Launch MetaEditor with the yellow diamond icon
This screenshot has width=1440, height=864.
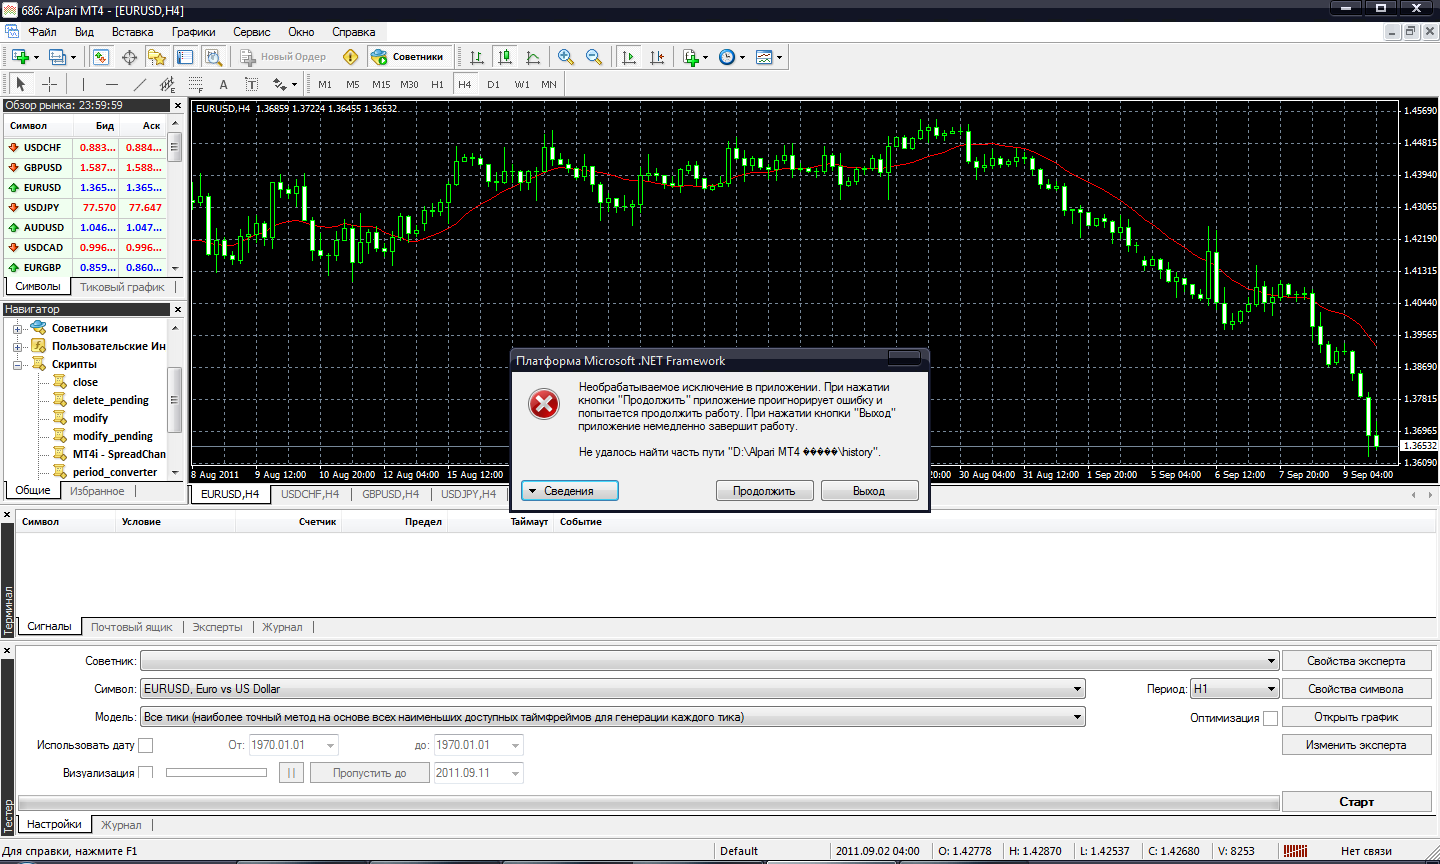[x=350, y=57]
